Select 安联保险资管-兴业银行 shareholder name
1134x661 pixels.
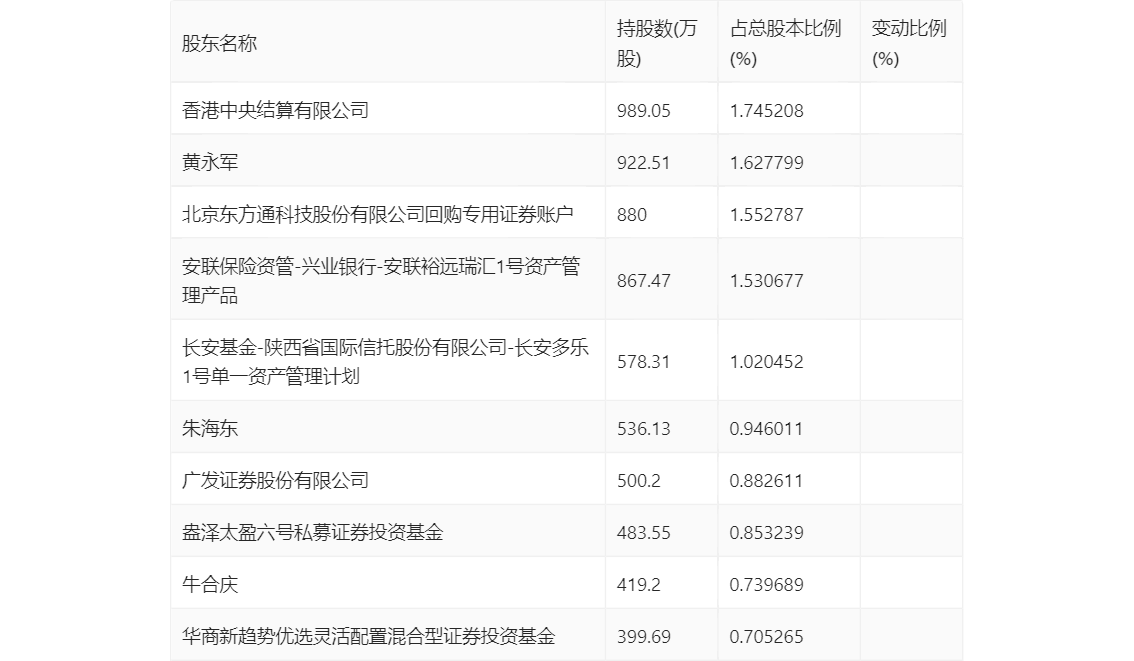pyautogui.click(x=381, y=281)
